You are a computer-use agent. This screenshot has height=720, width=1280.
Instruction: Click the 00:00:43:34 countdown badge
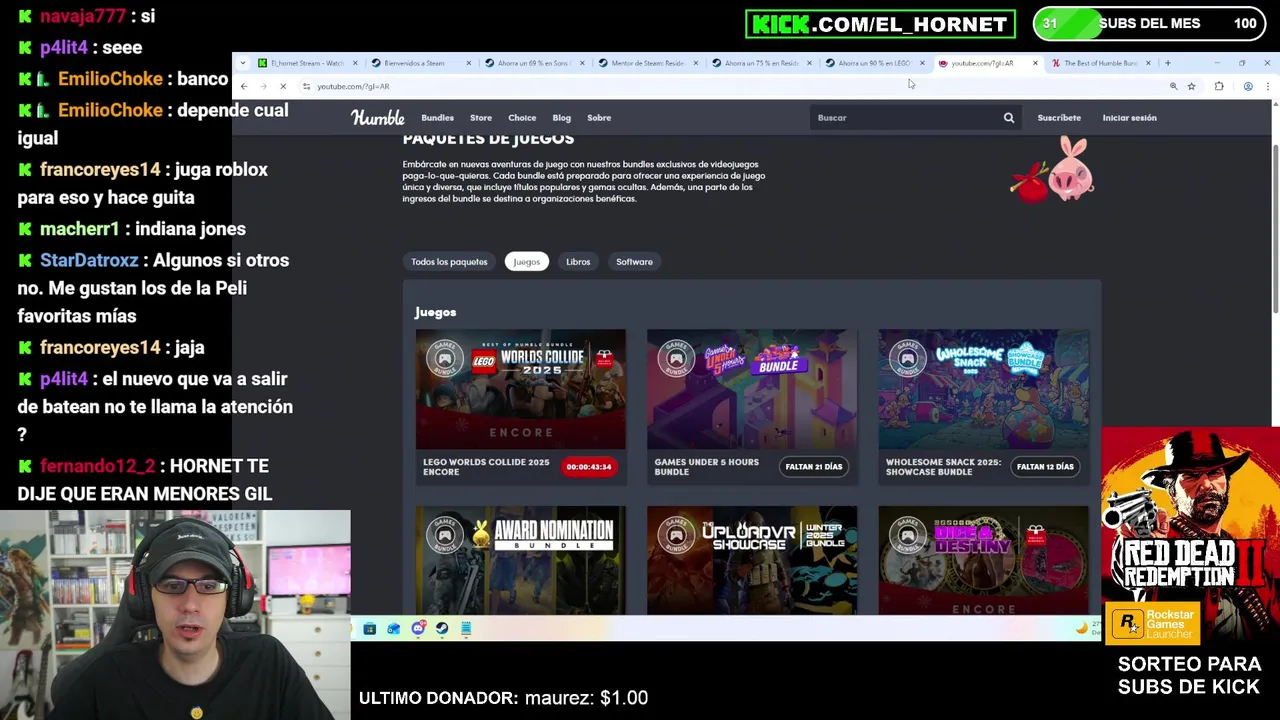click(589, 467)
